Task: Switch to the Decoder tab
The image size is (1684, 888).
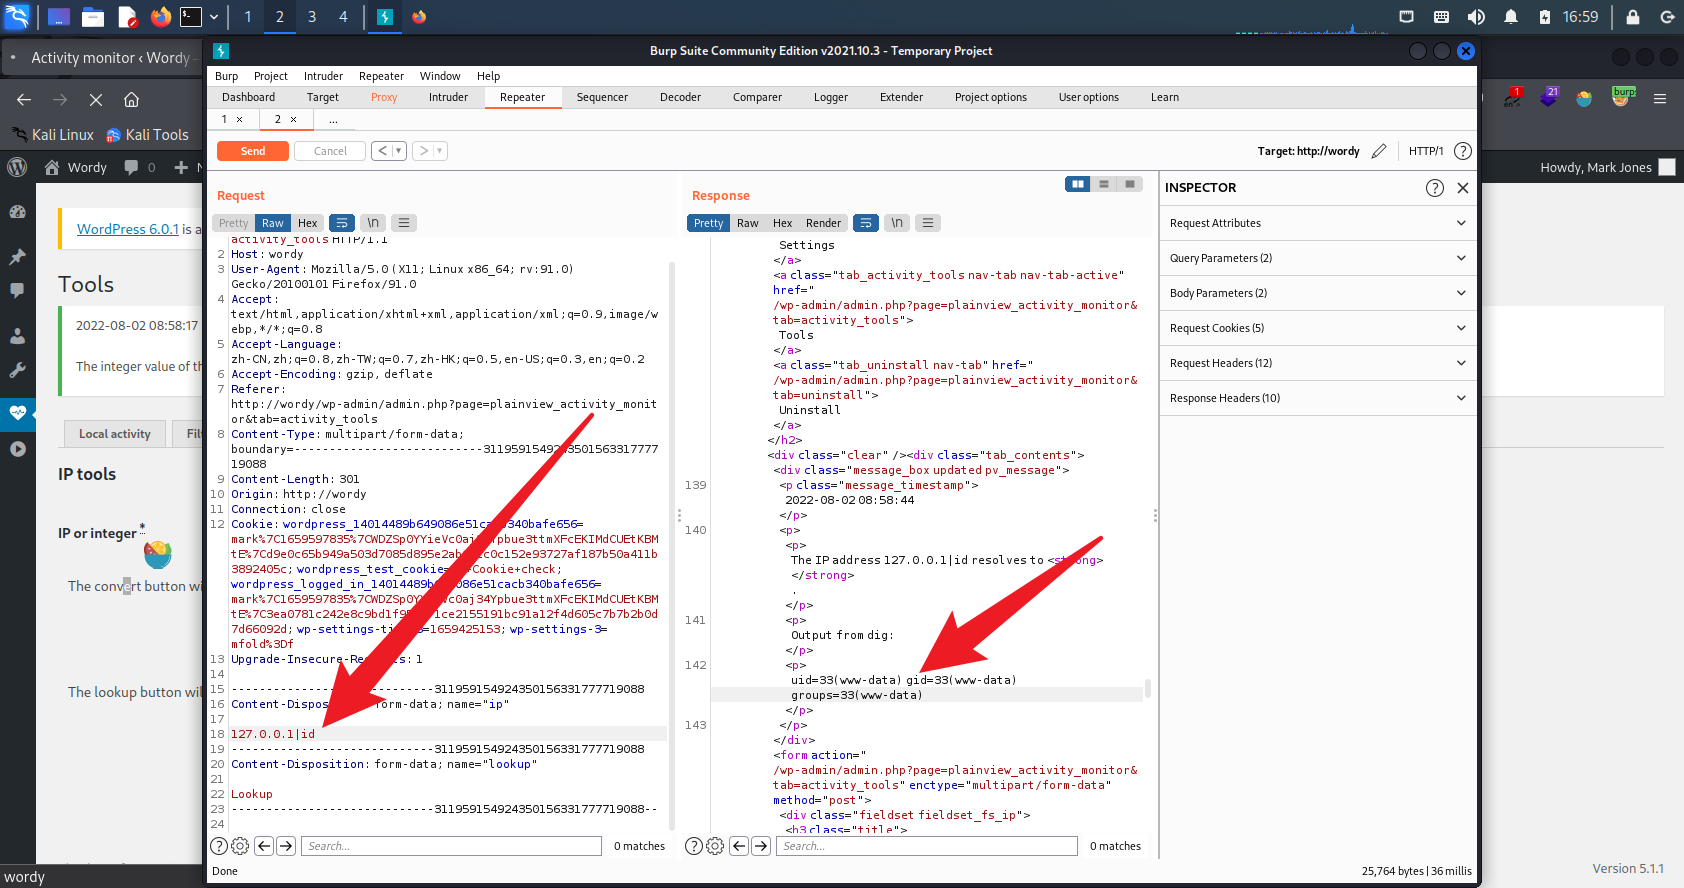Action: pyautogui.click(x=680, y=97)
